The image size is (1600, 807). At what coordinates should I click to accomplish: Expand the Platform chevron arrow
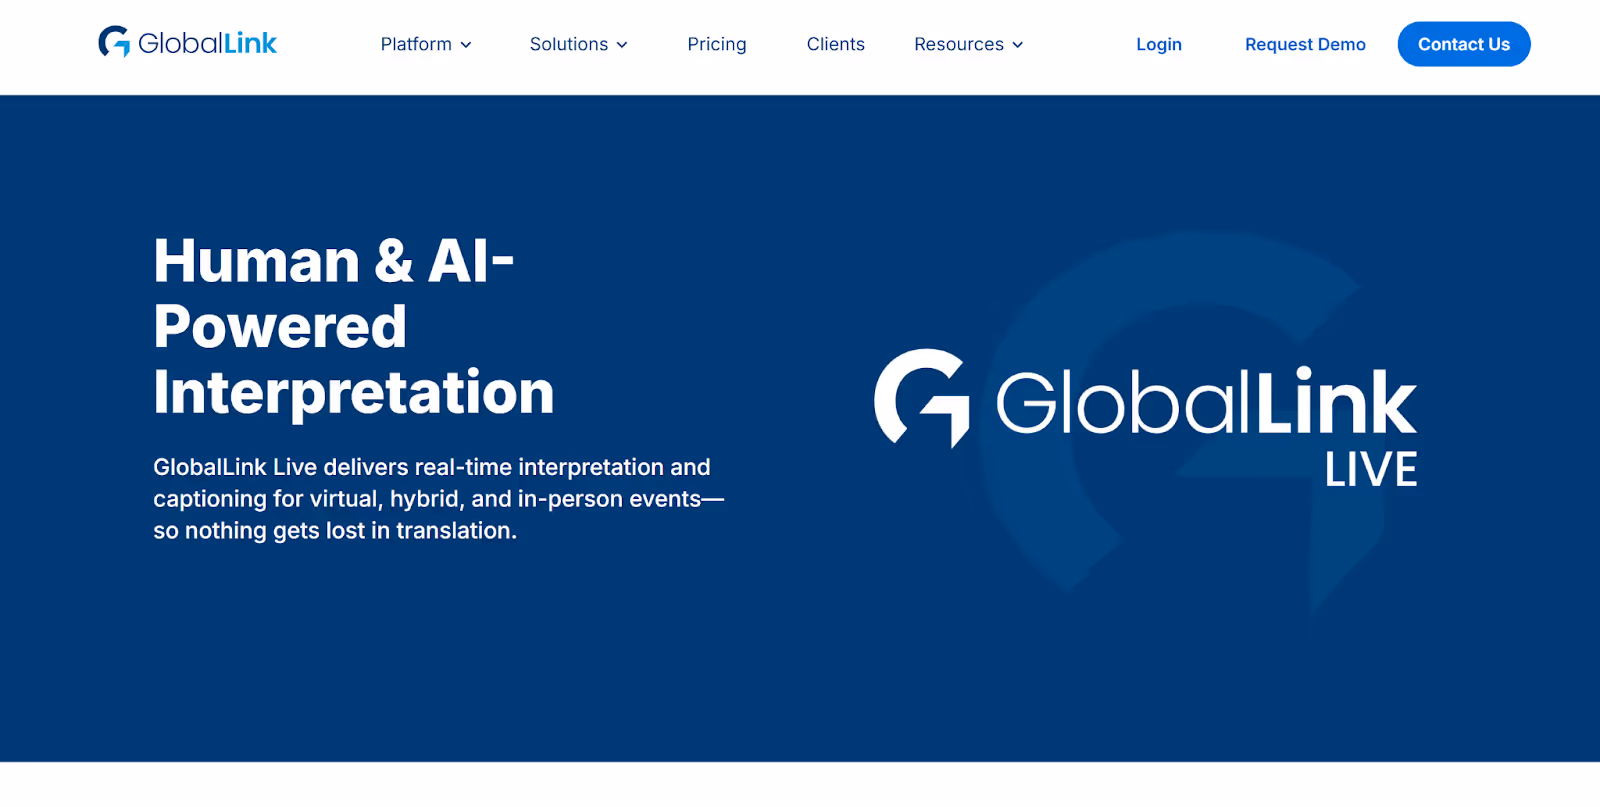pos(465,45)
